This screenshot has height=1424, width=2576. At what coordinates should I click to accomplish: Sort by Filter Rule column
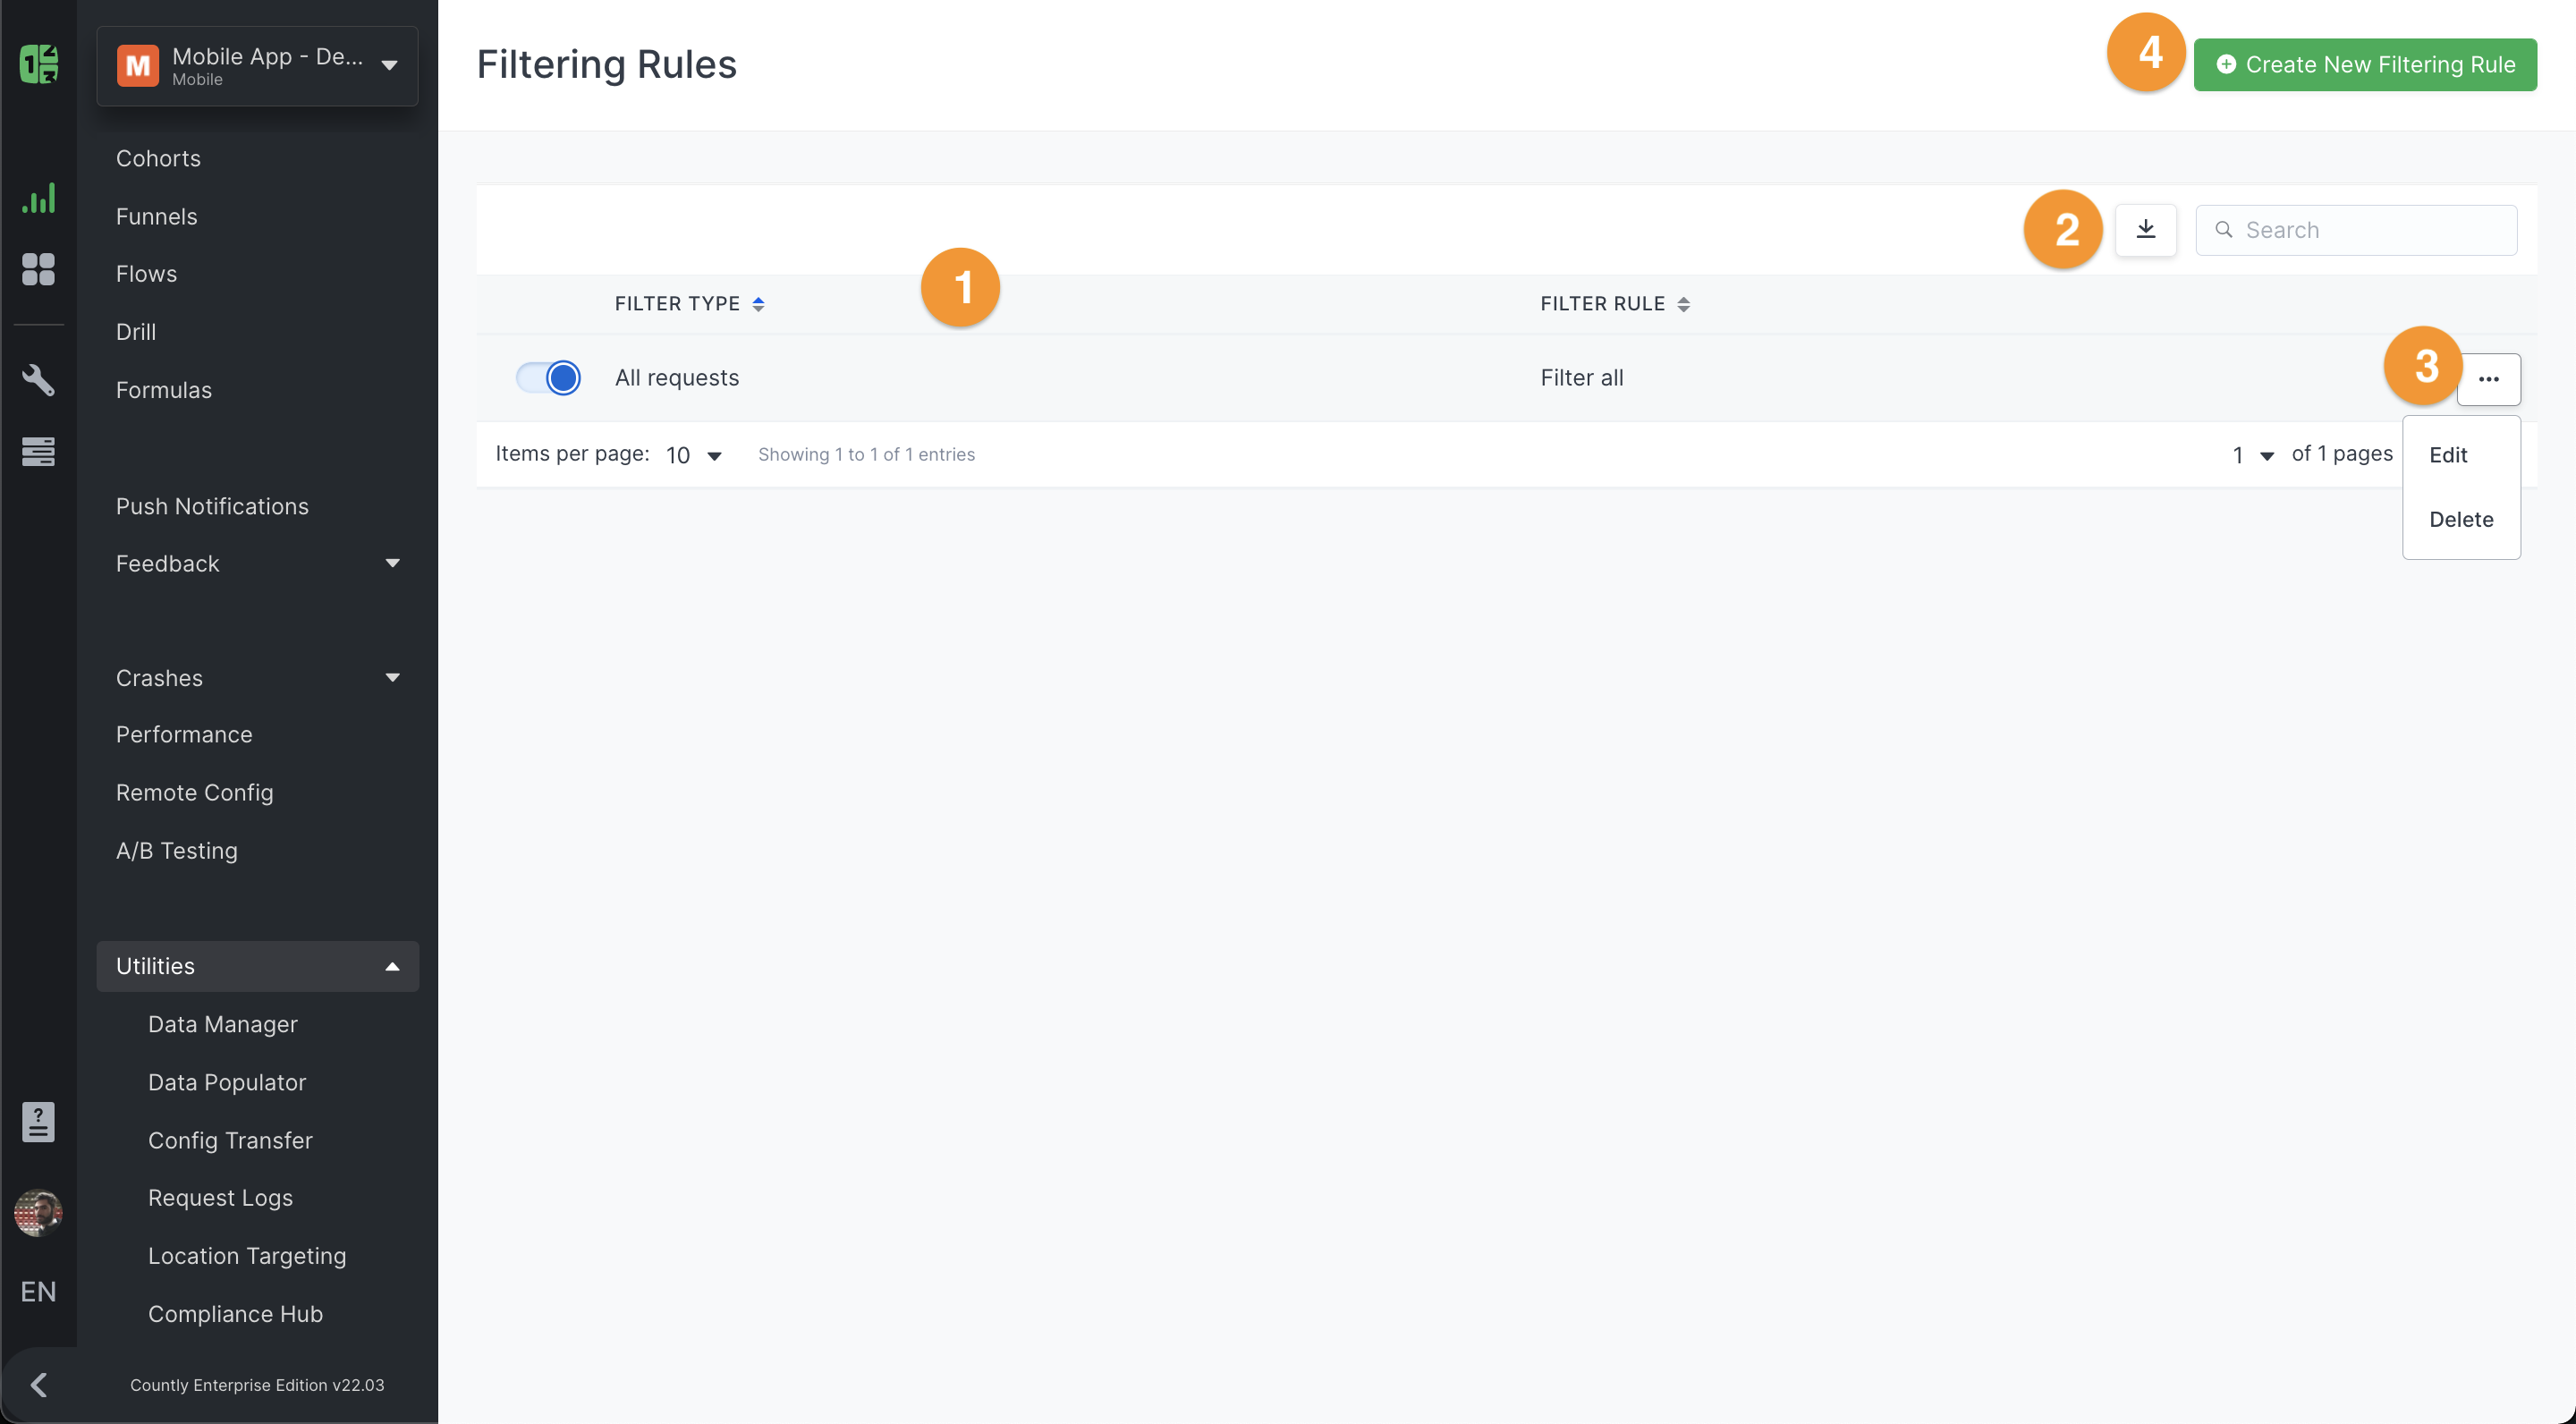[x=1615, y=304]
